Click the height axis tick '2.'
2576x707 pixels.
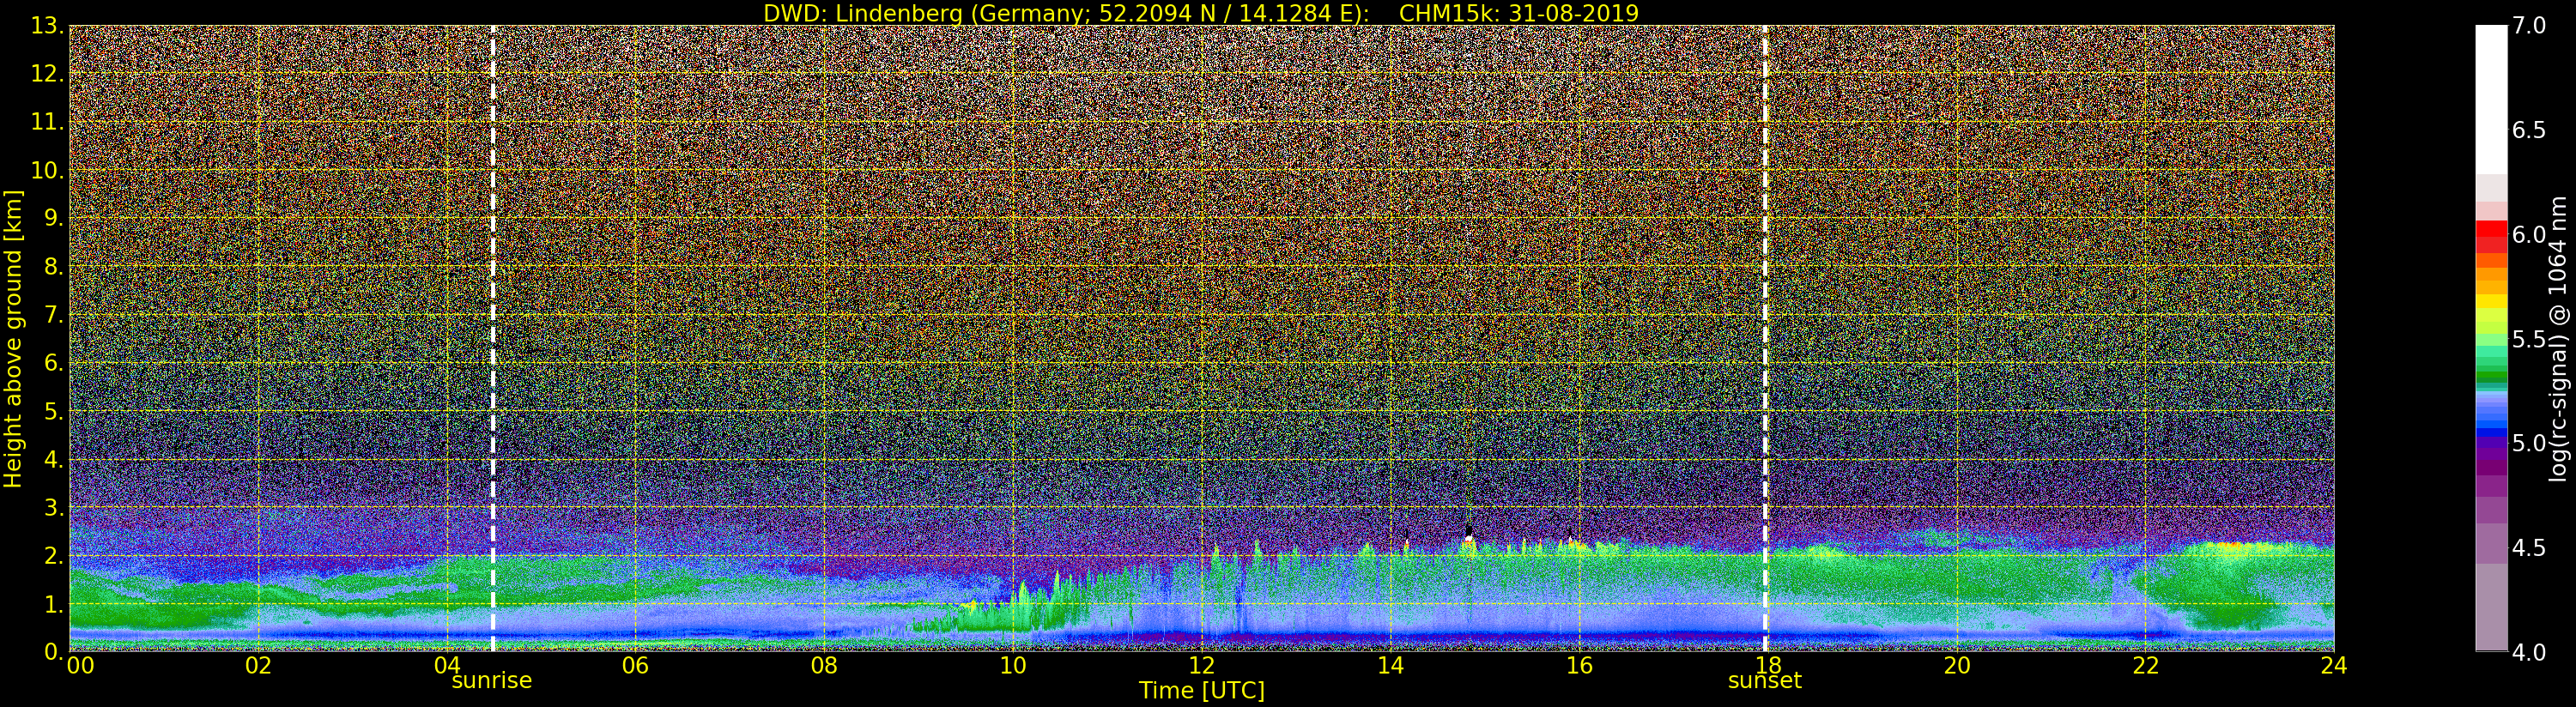click(x=55, y=556)
